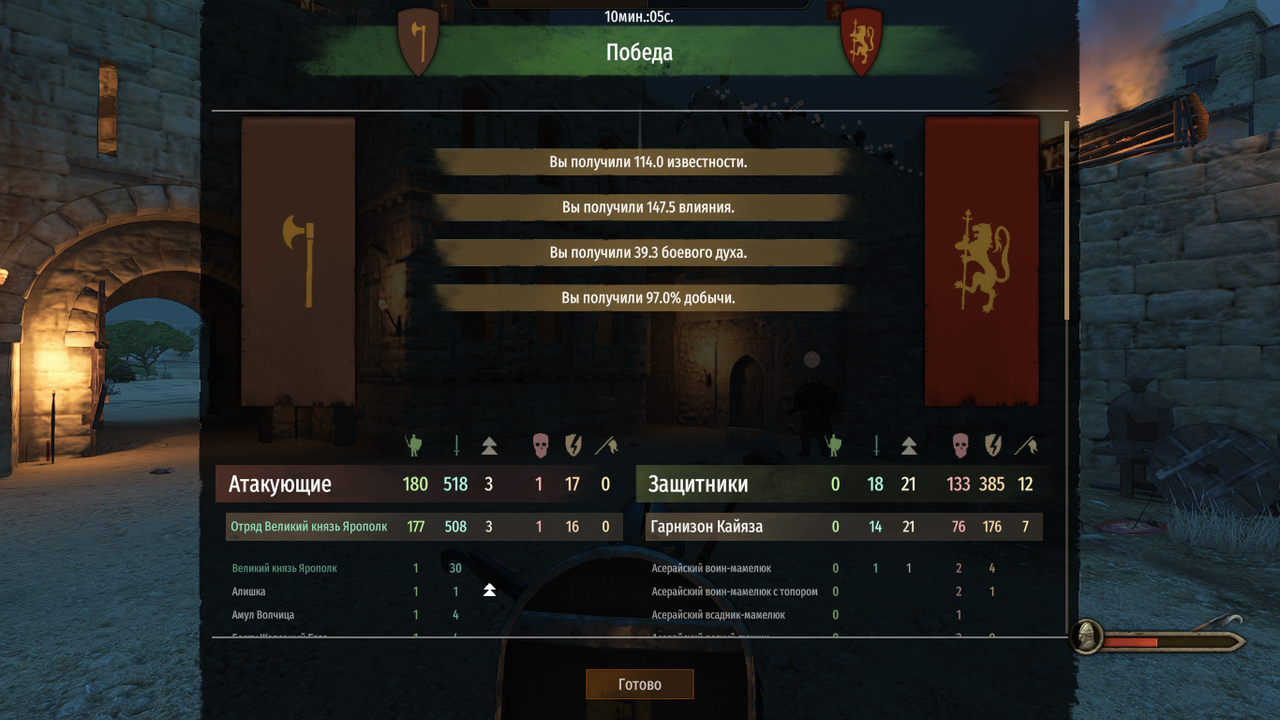Click the attackers' sword kills-column icon
Image resolution: width=1280 pixels, height=720 pixels.
pyautogui.click(x=456, y=446)
